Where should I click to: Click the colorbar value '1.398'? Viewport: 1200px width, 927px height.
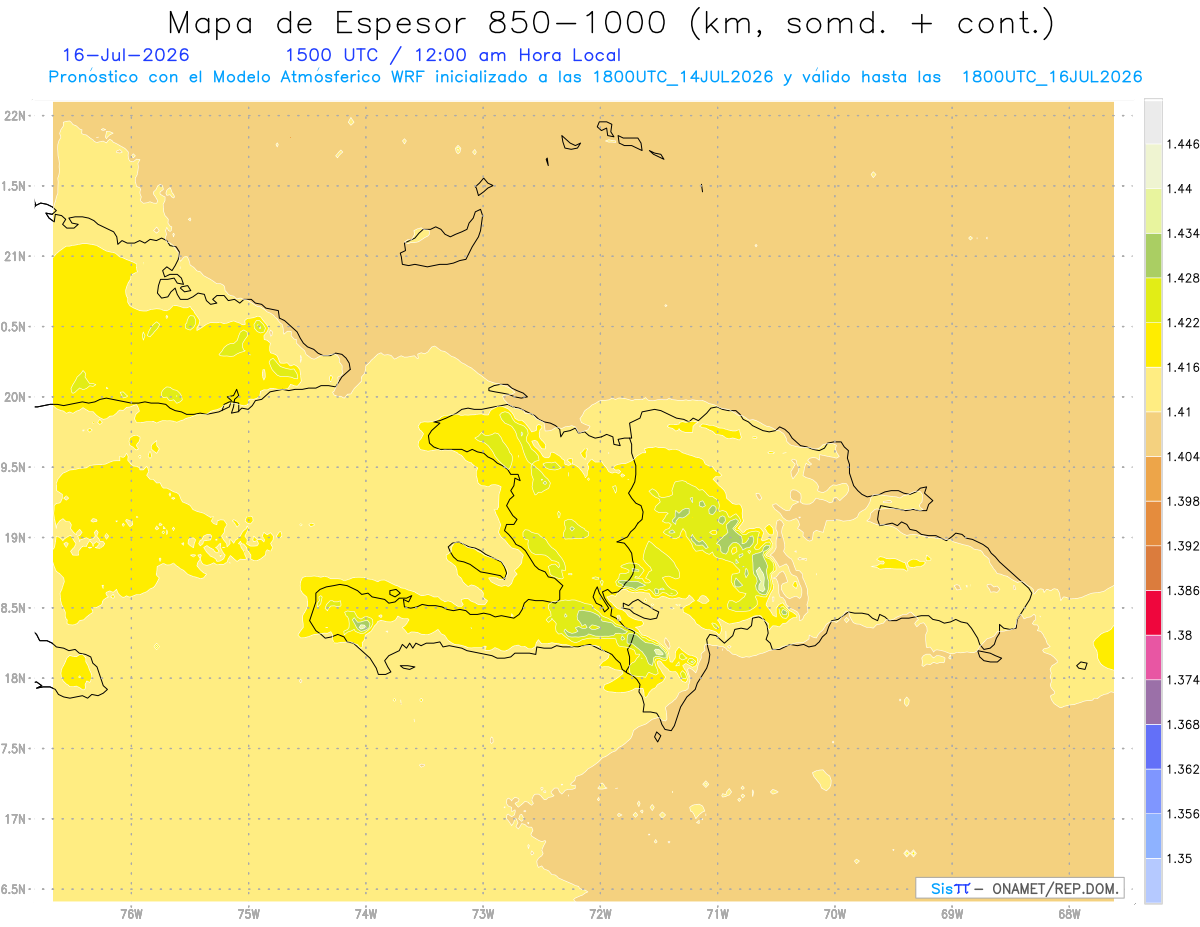coord(1182,501)
